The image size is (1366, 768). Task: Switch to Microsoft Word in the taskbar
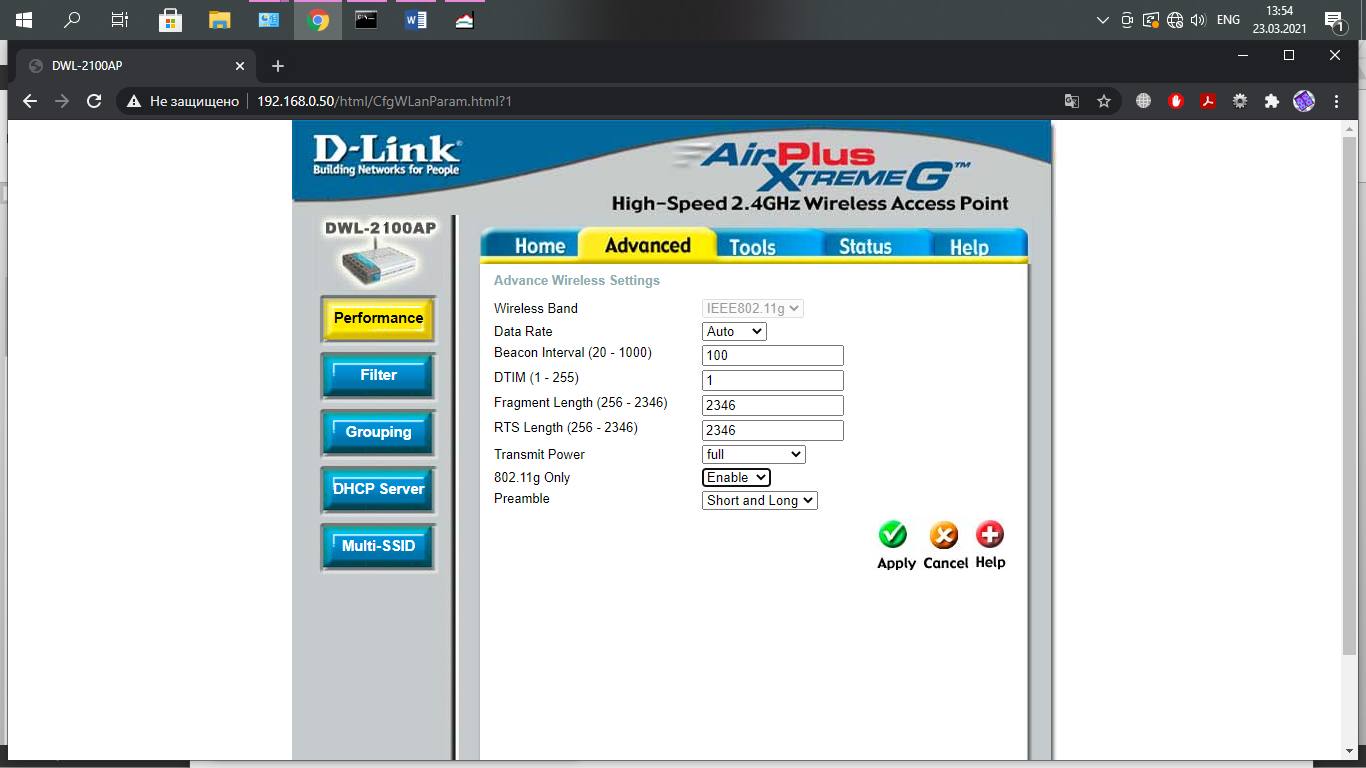(416, 20)
